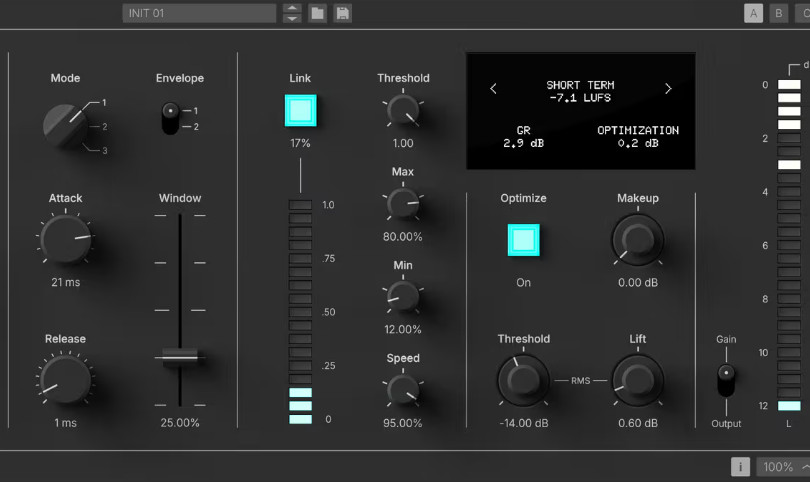Click the Lift knob

tap(637, 380)
